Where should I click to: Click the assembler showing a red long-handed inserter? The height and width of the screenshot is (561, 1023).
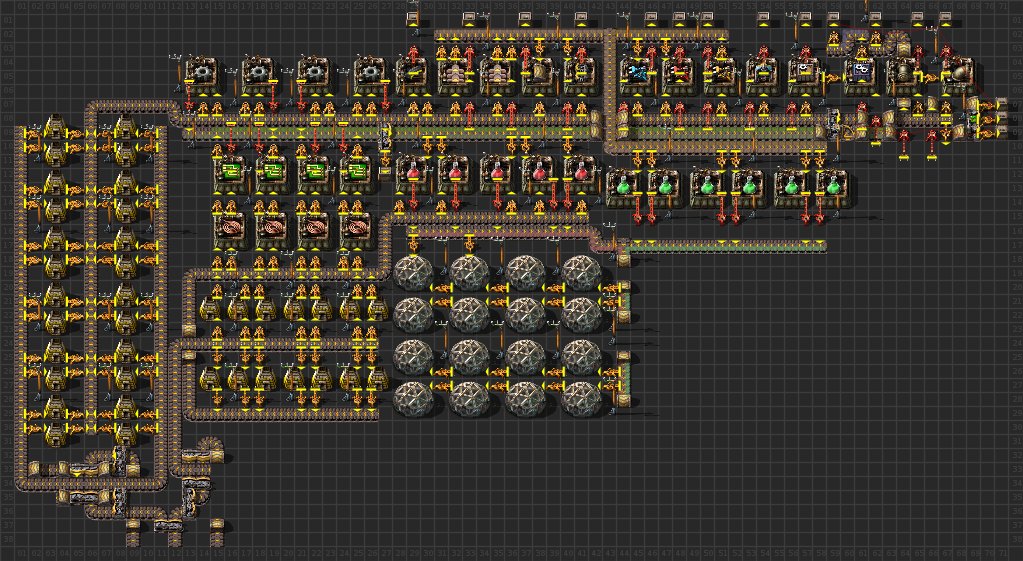(678, 73)
